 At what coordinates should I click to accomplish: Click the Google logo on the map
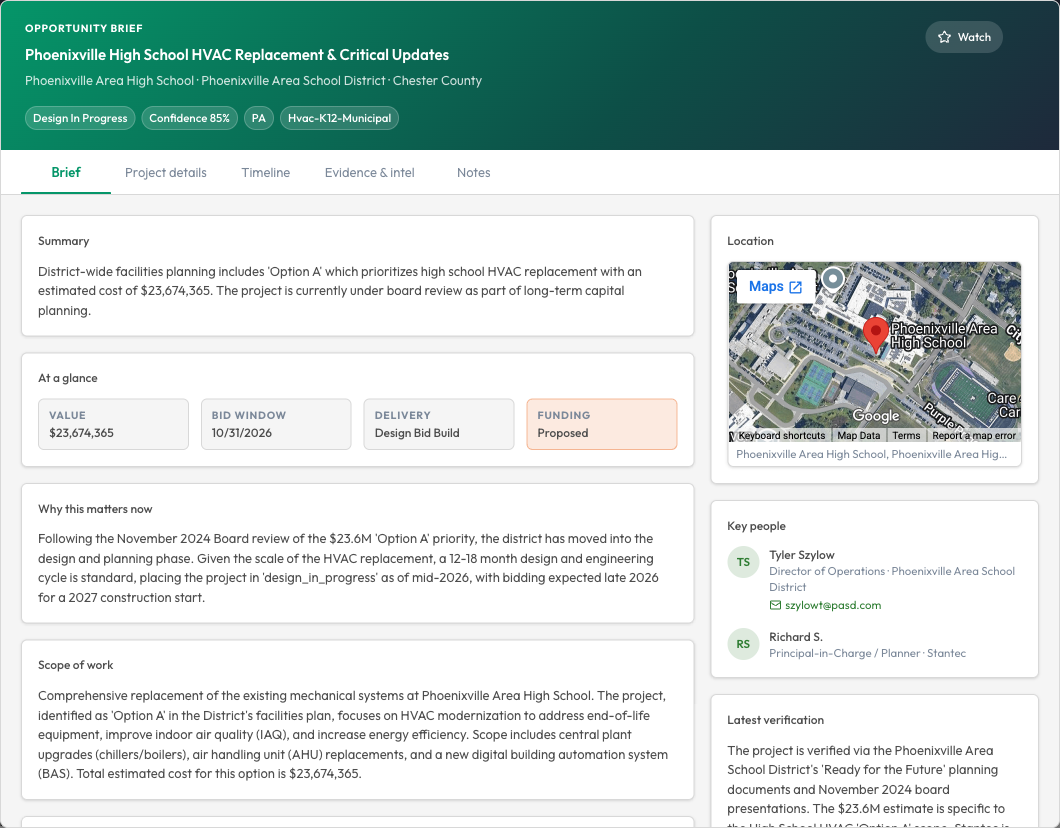coord(875,416)
